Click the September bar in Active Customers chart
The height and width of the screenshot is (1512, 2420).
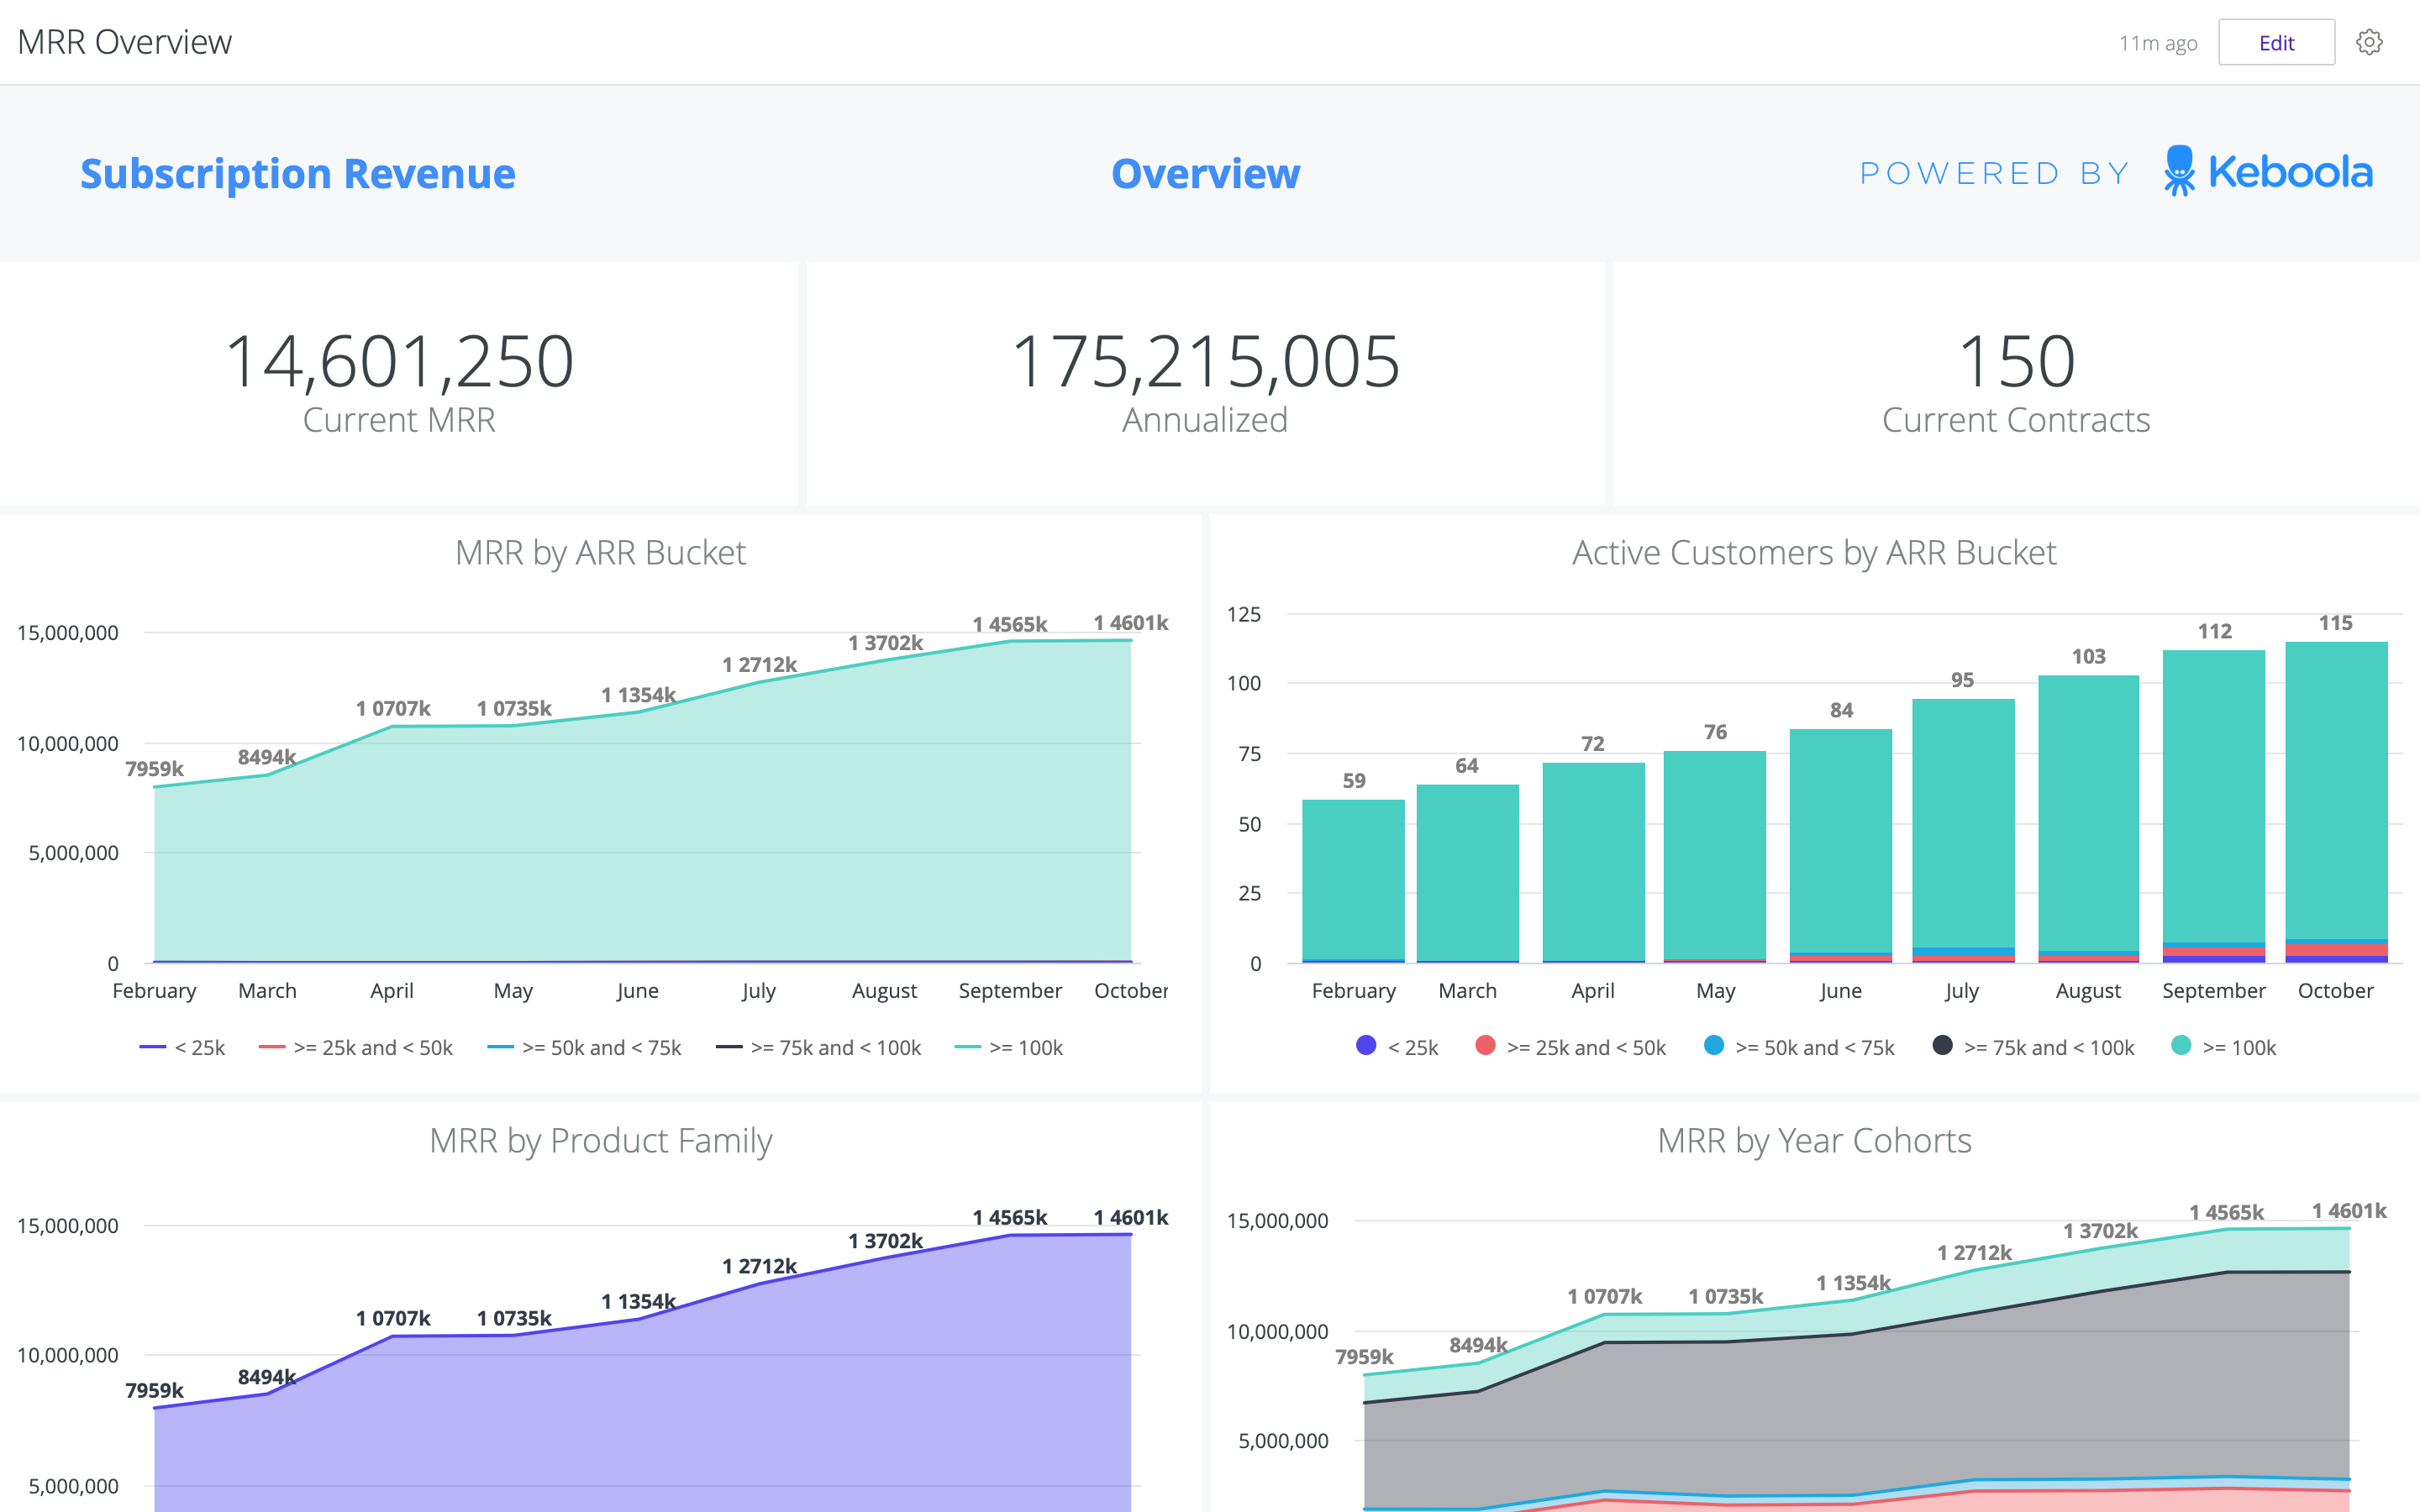2214,807
